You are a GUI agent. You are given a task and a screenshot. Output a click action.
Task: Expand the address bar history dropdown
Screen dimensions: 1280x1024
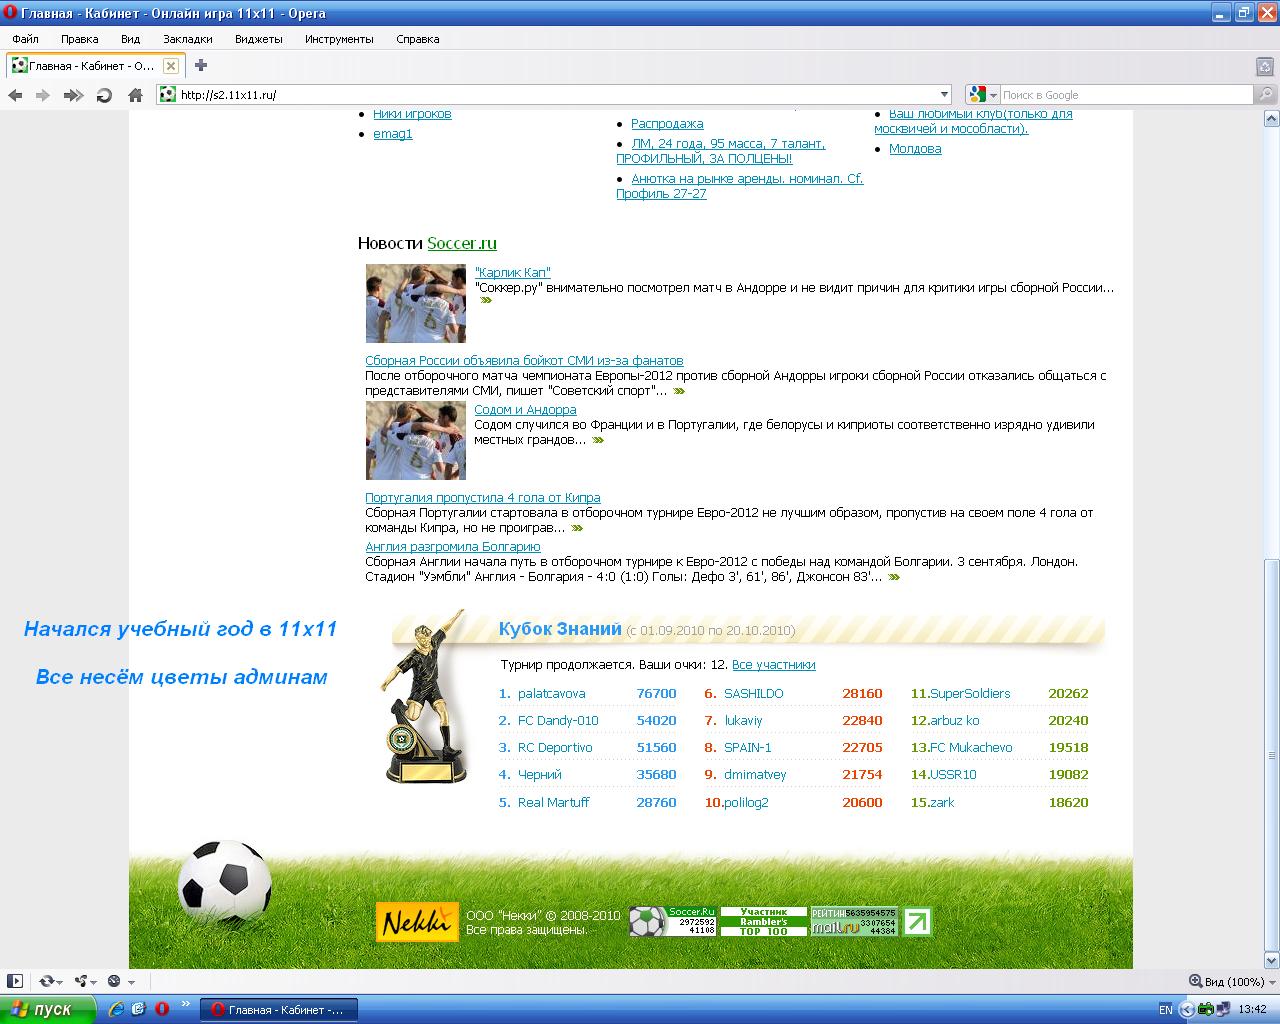click(944, 95)
